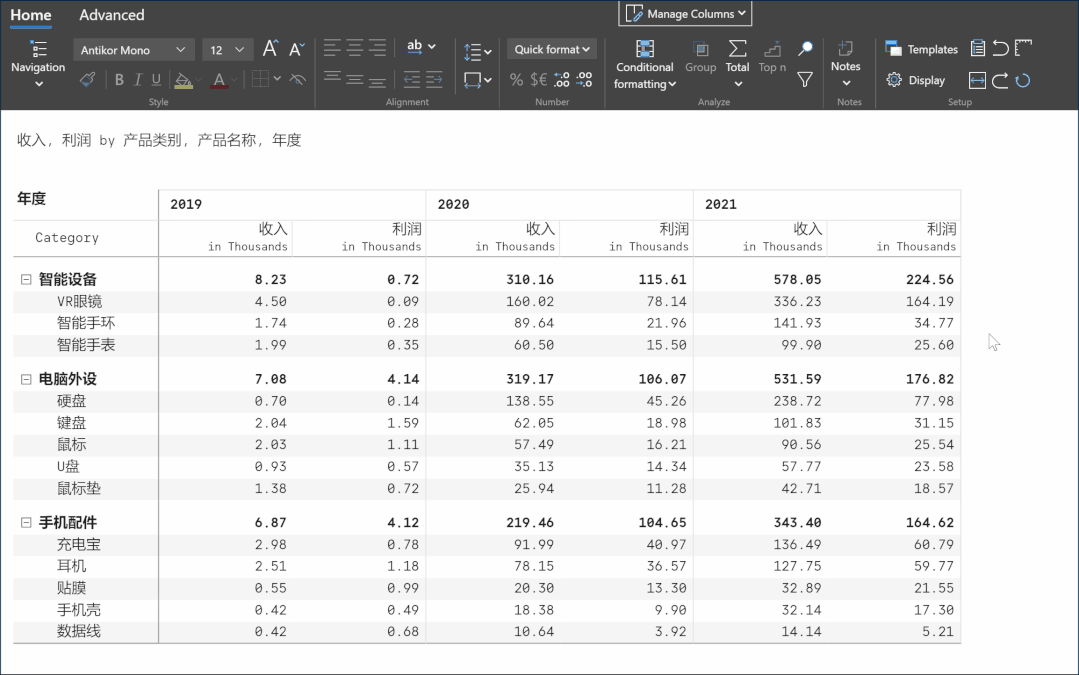Increase the font size
Screen dimensions: 1079x675
click(x=270, y=49)
